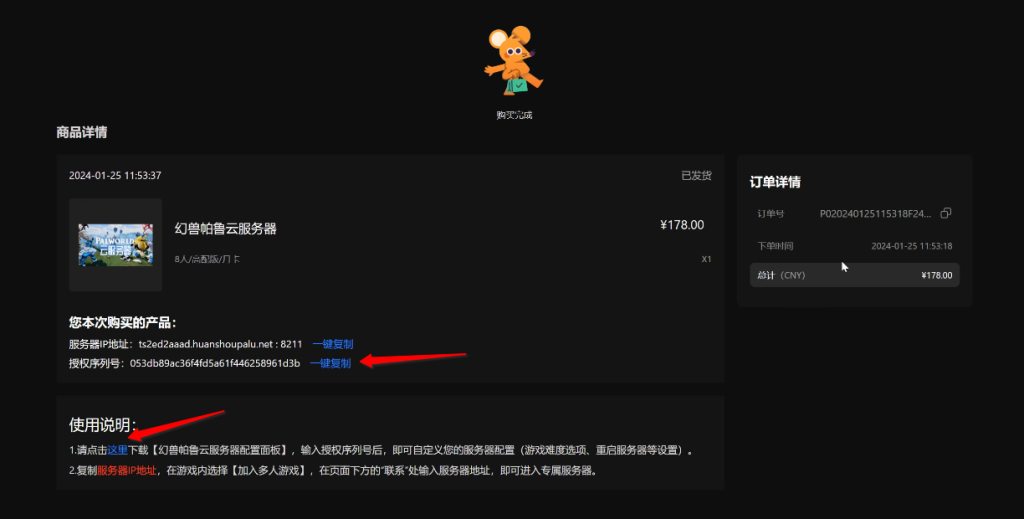Click the 商品详情 heading
This screenshot has height=519, width=1024.
[x=82, y=132]
